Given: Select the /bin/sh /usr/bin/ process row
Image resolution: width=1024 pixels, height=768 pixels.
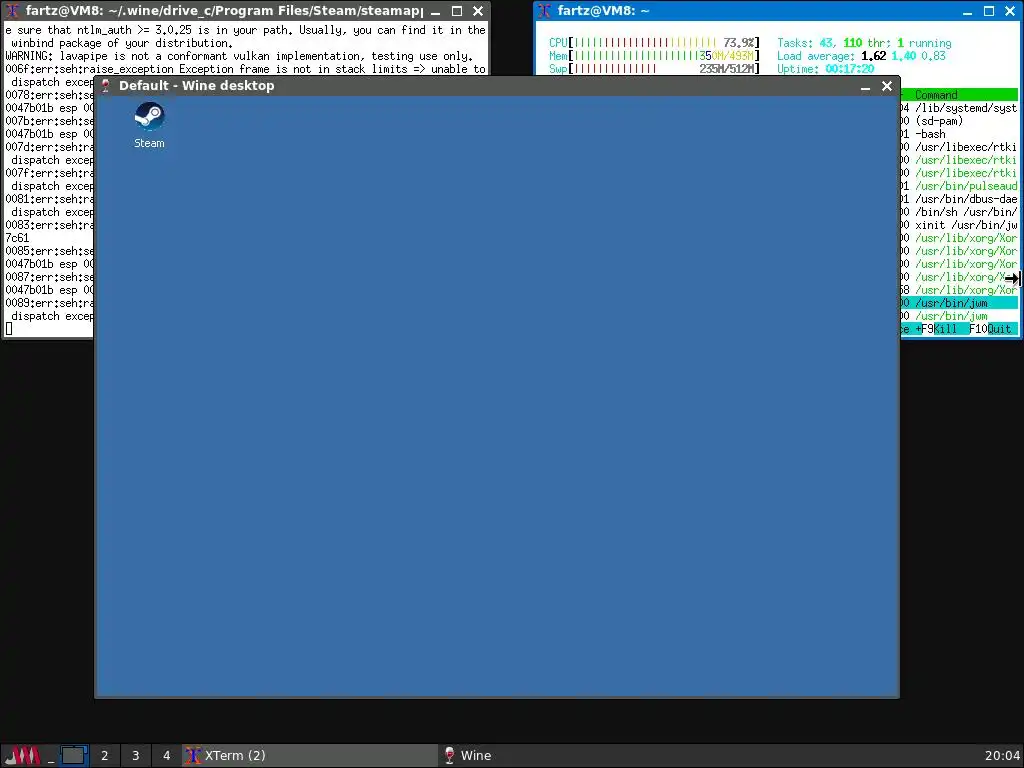Looking at the screenshot, I should point(959,212).
